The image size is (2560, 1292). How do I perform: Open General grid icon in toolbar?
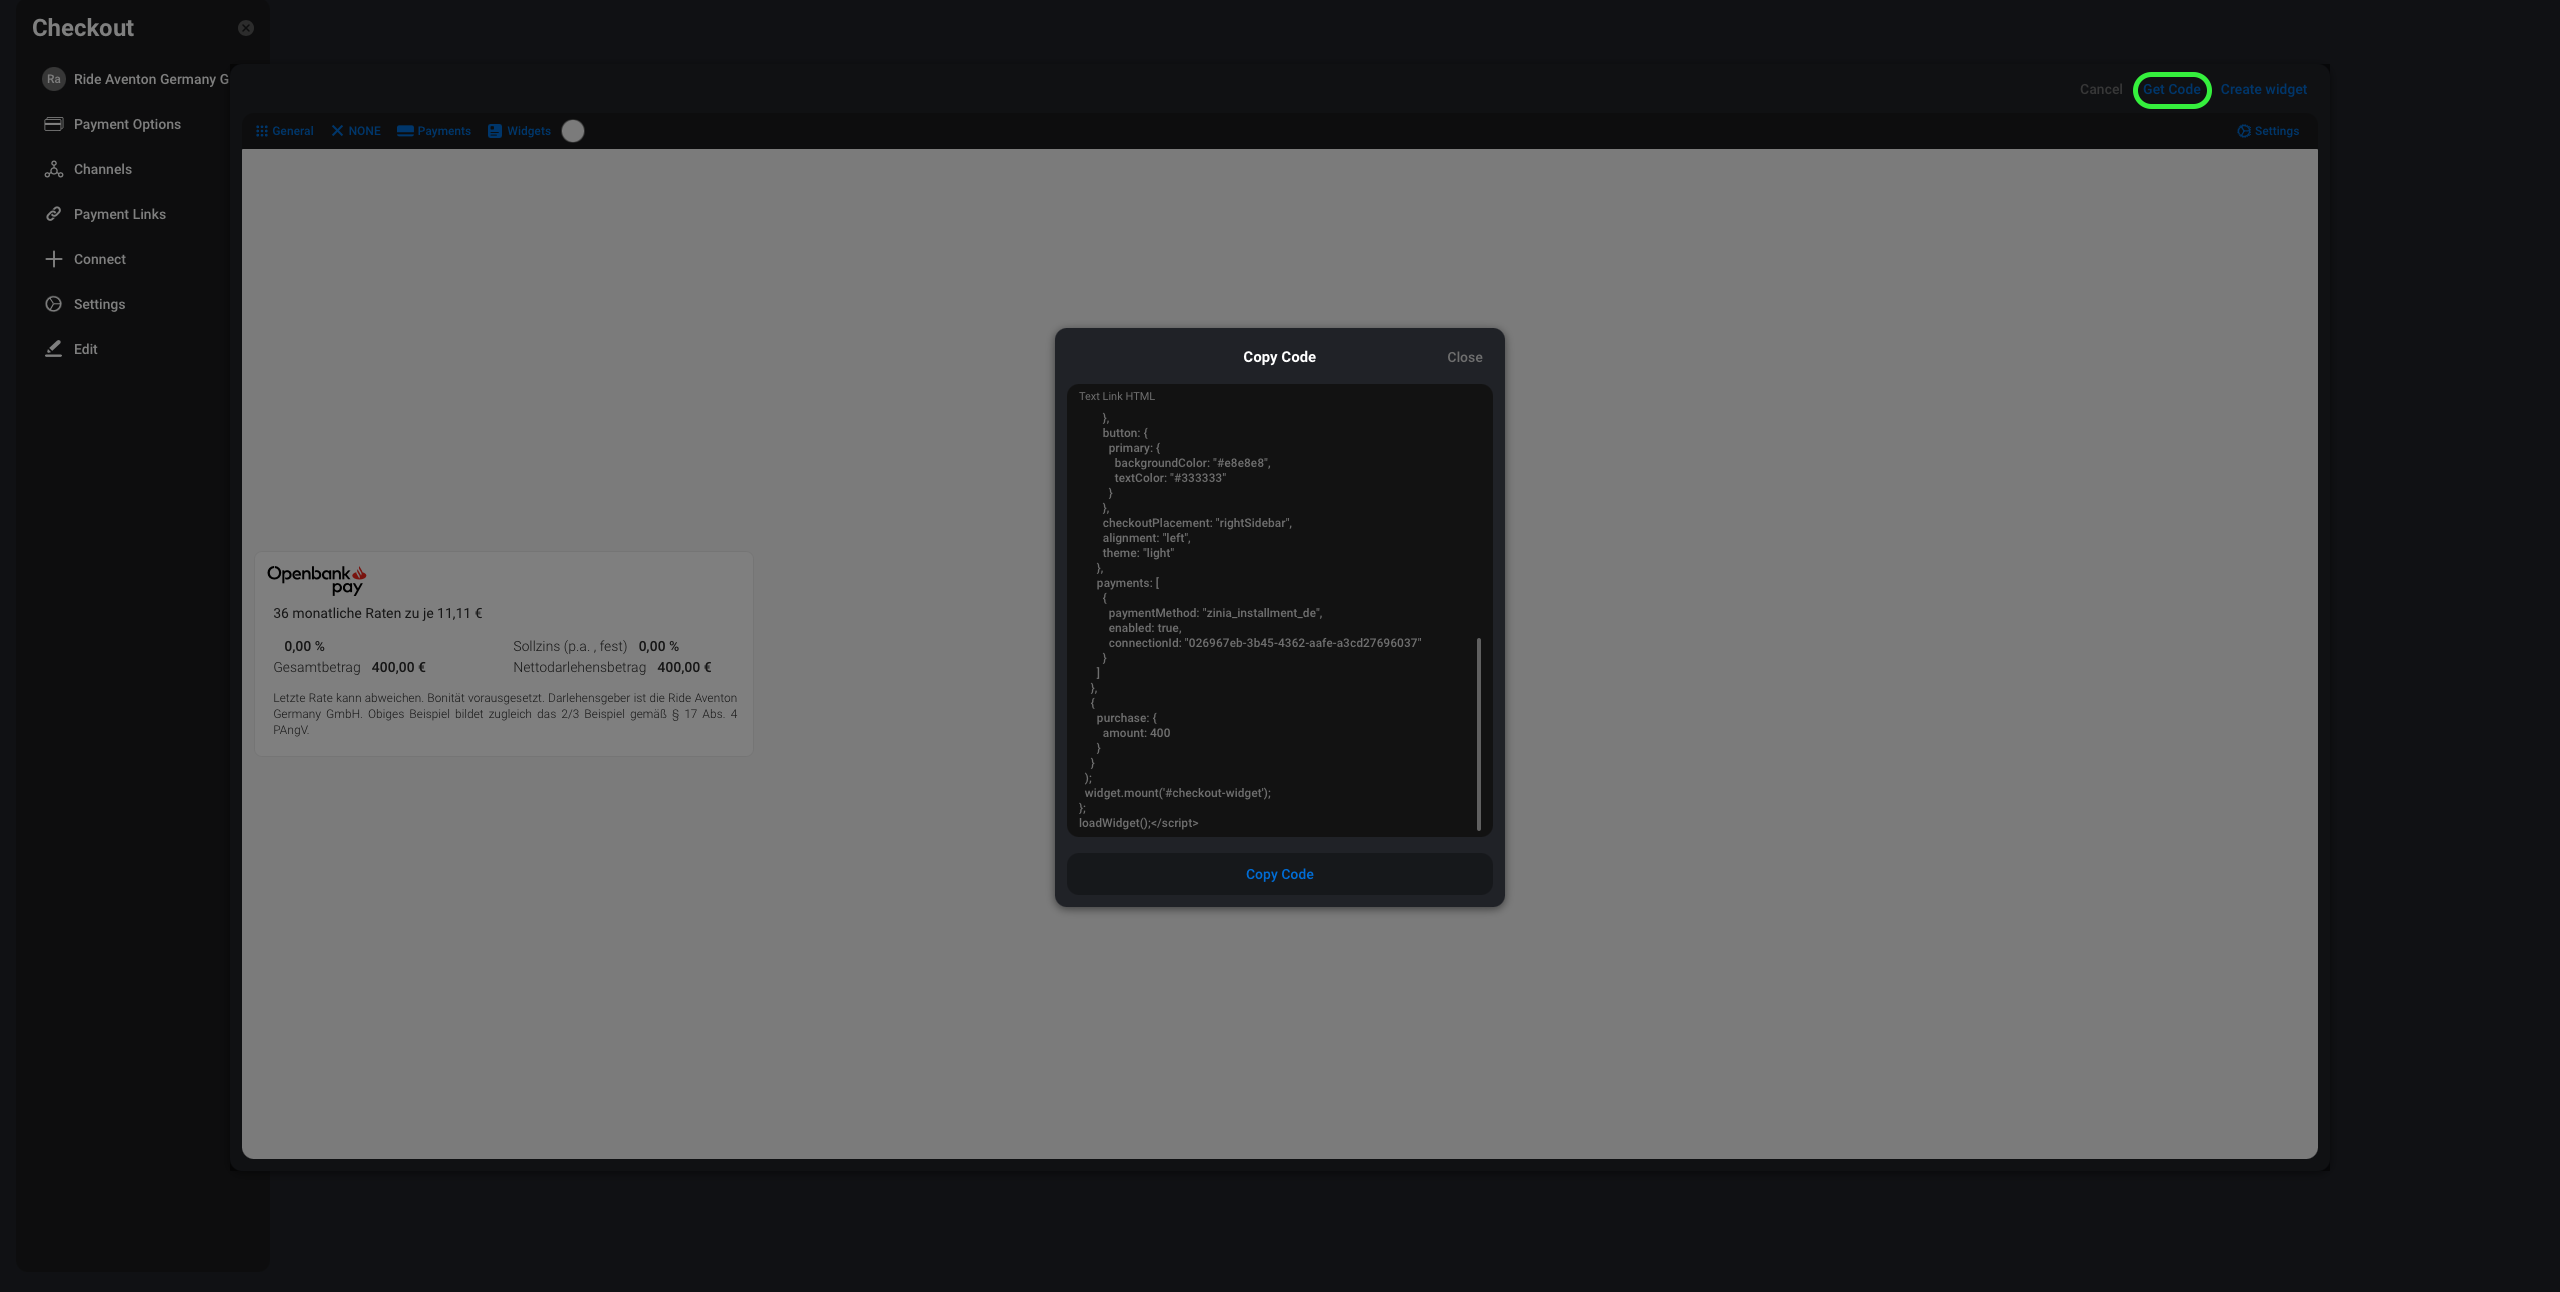pos(262,131)
